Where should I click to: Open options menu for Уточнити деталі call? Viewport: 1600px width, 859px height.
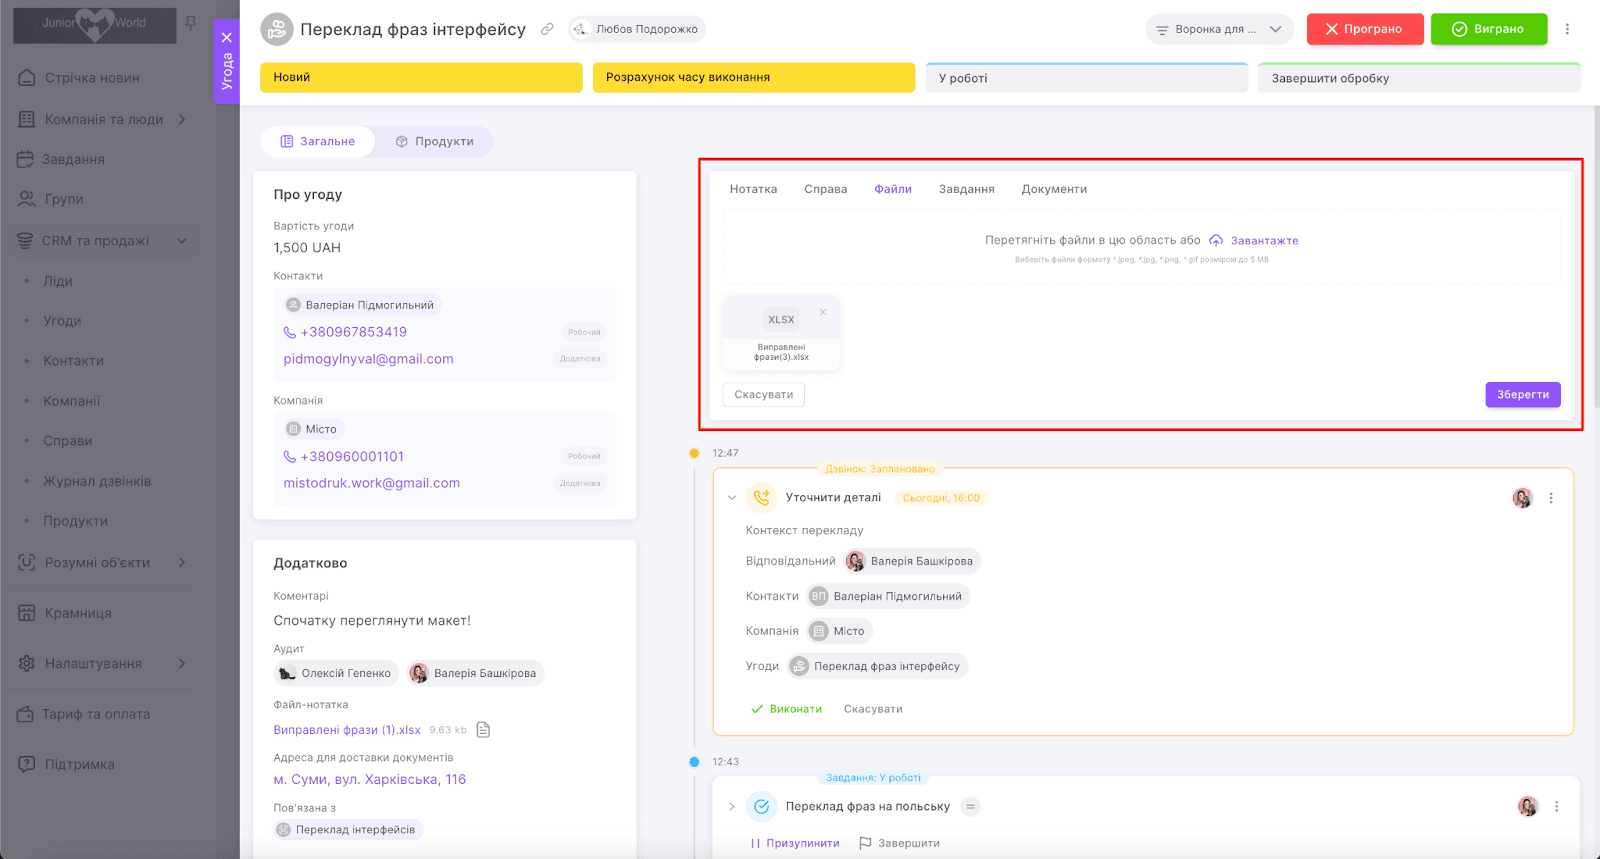pyautogui.click(x=1551, y=498)
